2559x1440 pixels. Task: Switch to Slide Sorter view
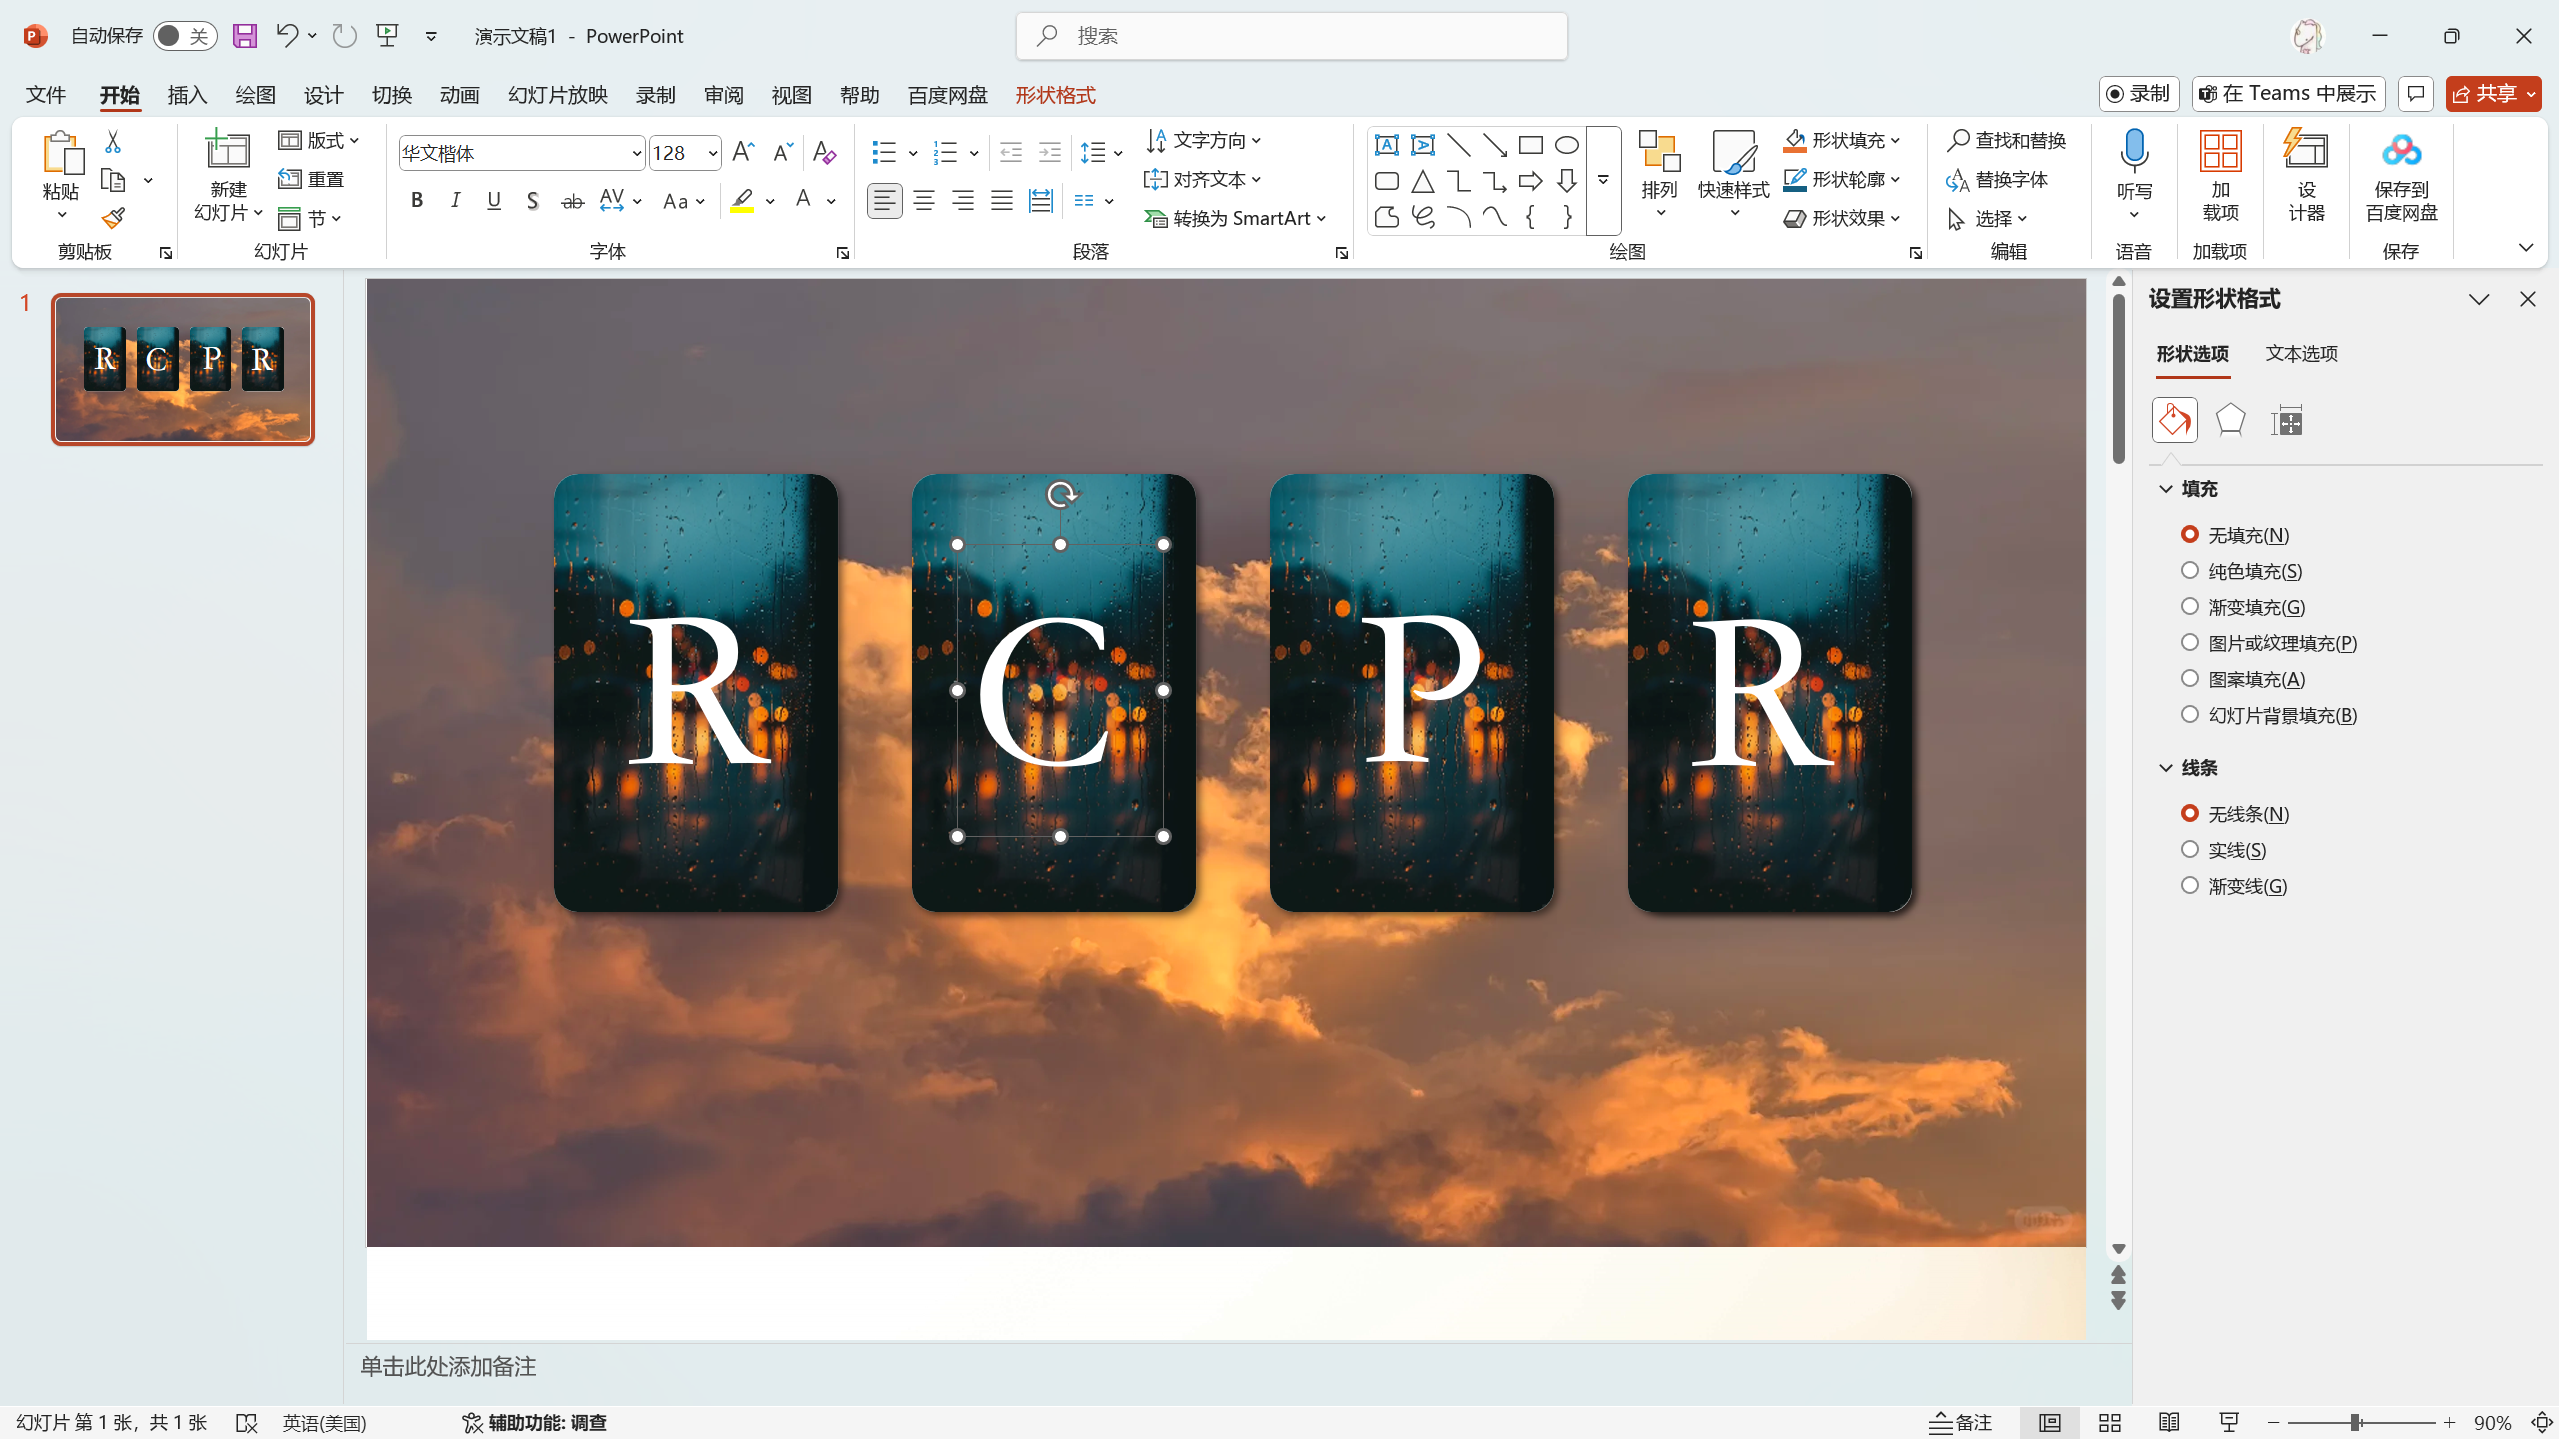click(x=2110, y=1422)
